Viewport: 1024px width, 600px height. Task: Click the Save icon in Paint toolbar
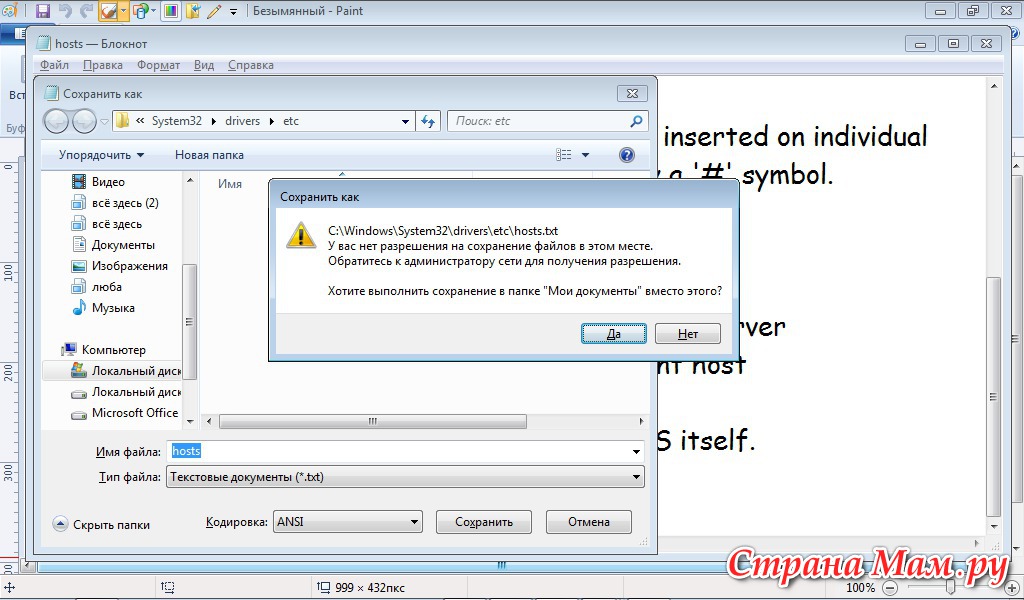pos(42,10)
